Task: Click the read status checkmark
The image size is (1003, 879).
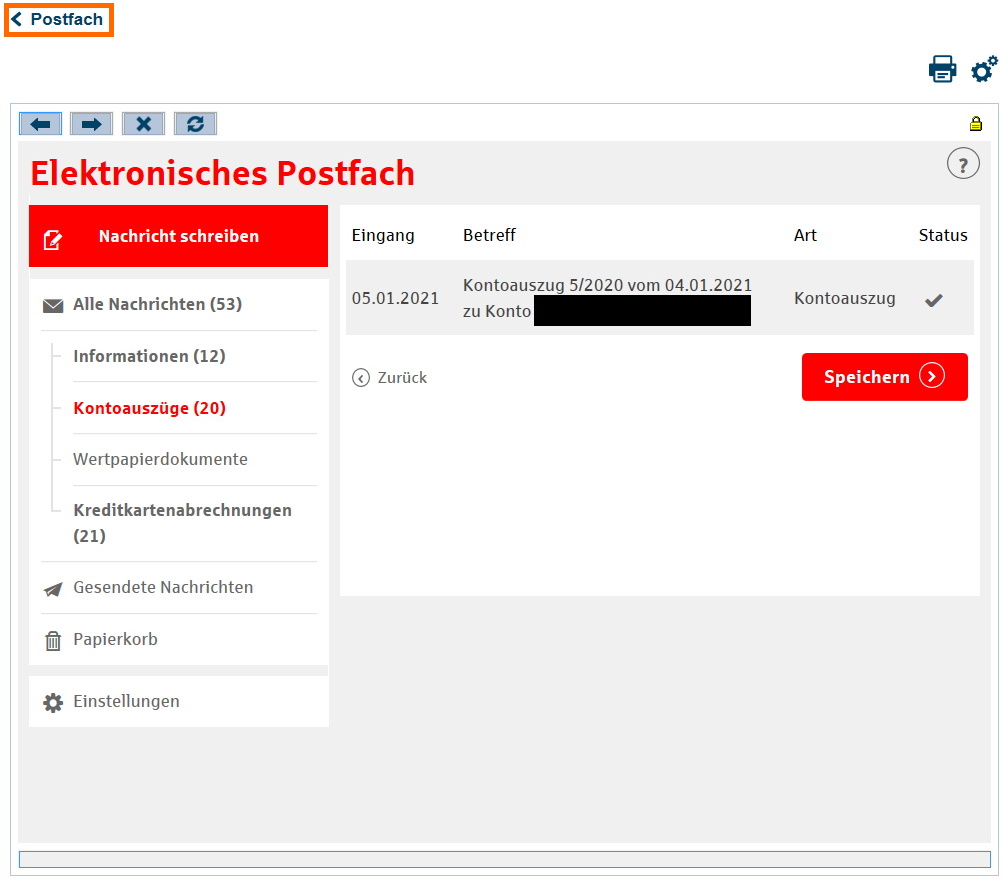Action: click(x=933, y=299)
